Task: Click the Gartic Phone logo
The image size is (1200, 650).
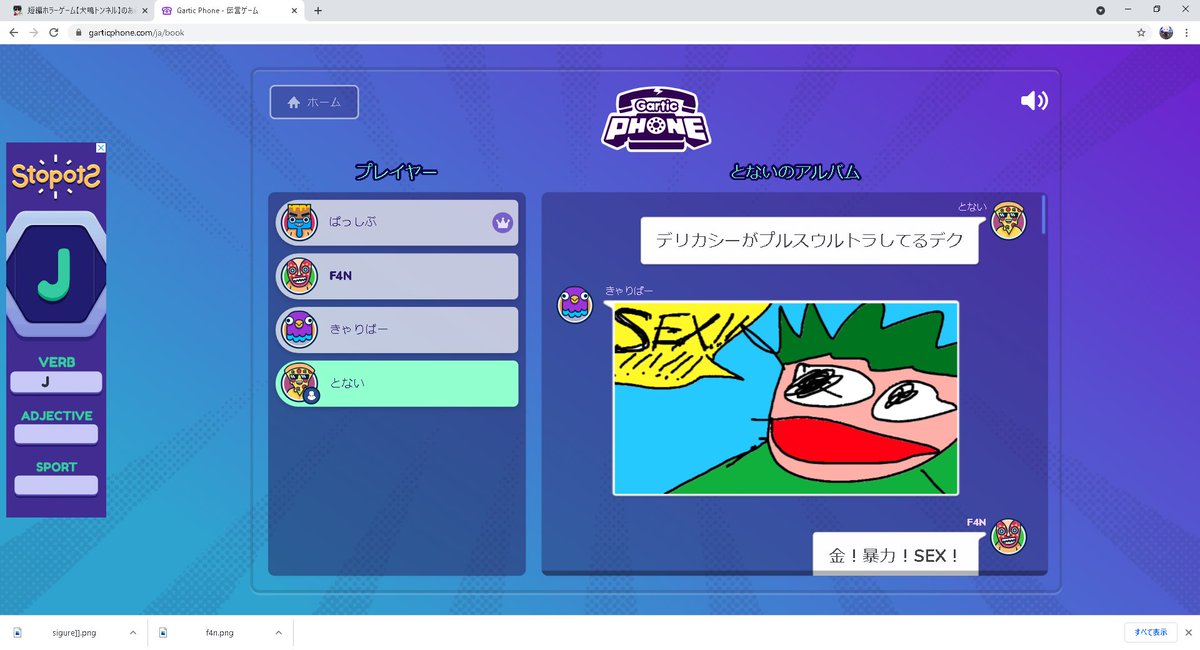Action: [x=656, y=118]
